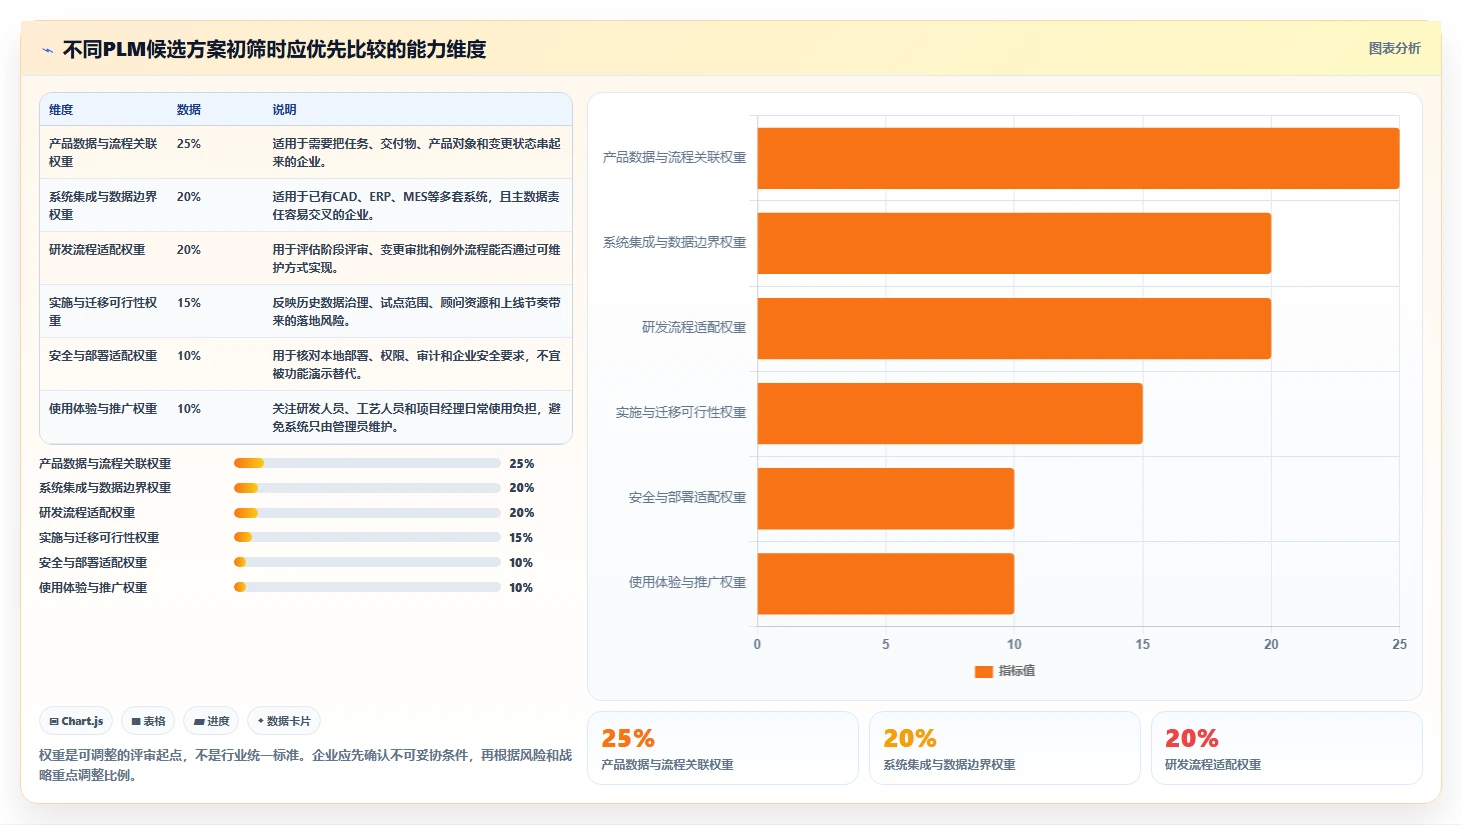Click the title icon beside 不同PLM候选方案
1462x825 pixels.
coord(47,50)
